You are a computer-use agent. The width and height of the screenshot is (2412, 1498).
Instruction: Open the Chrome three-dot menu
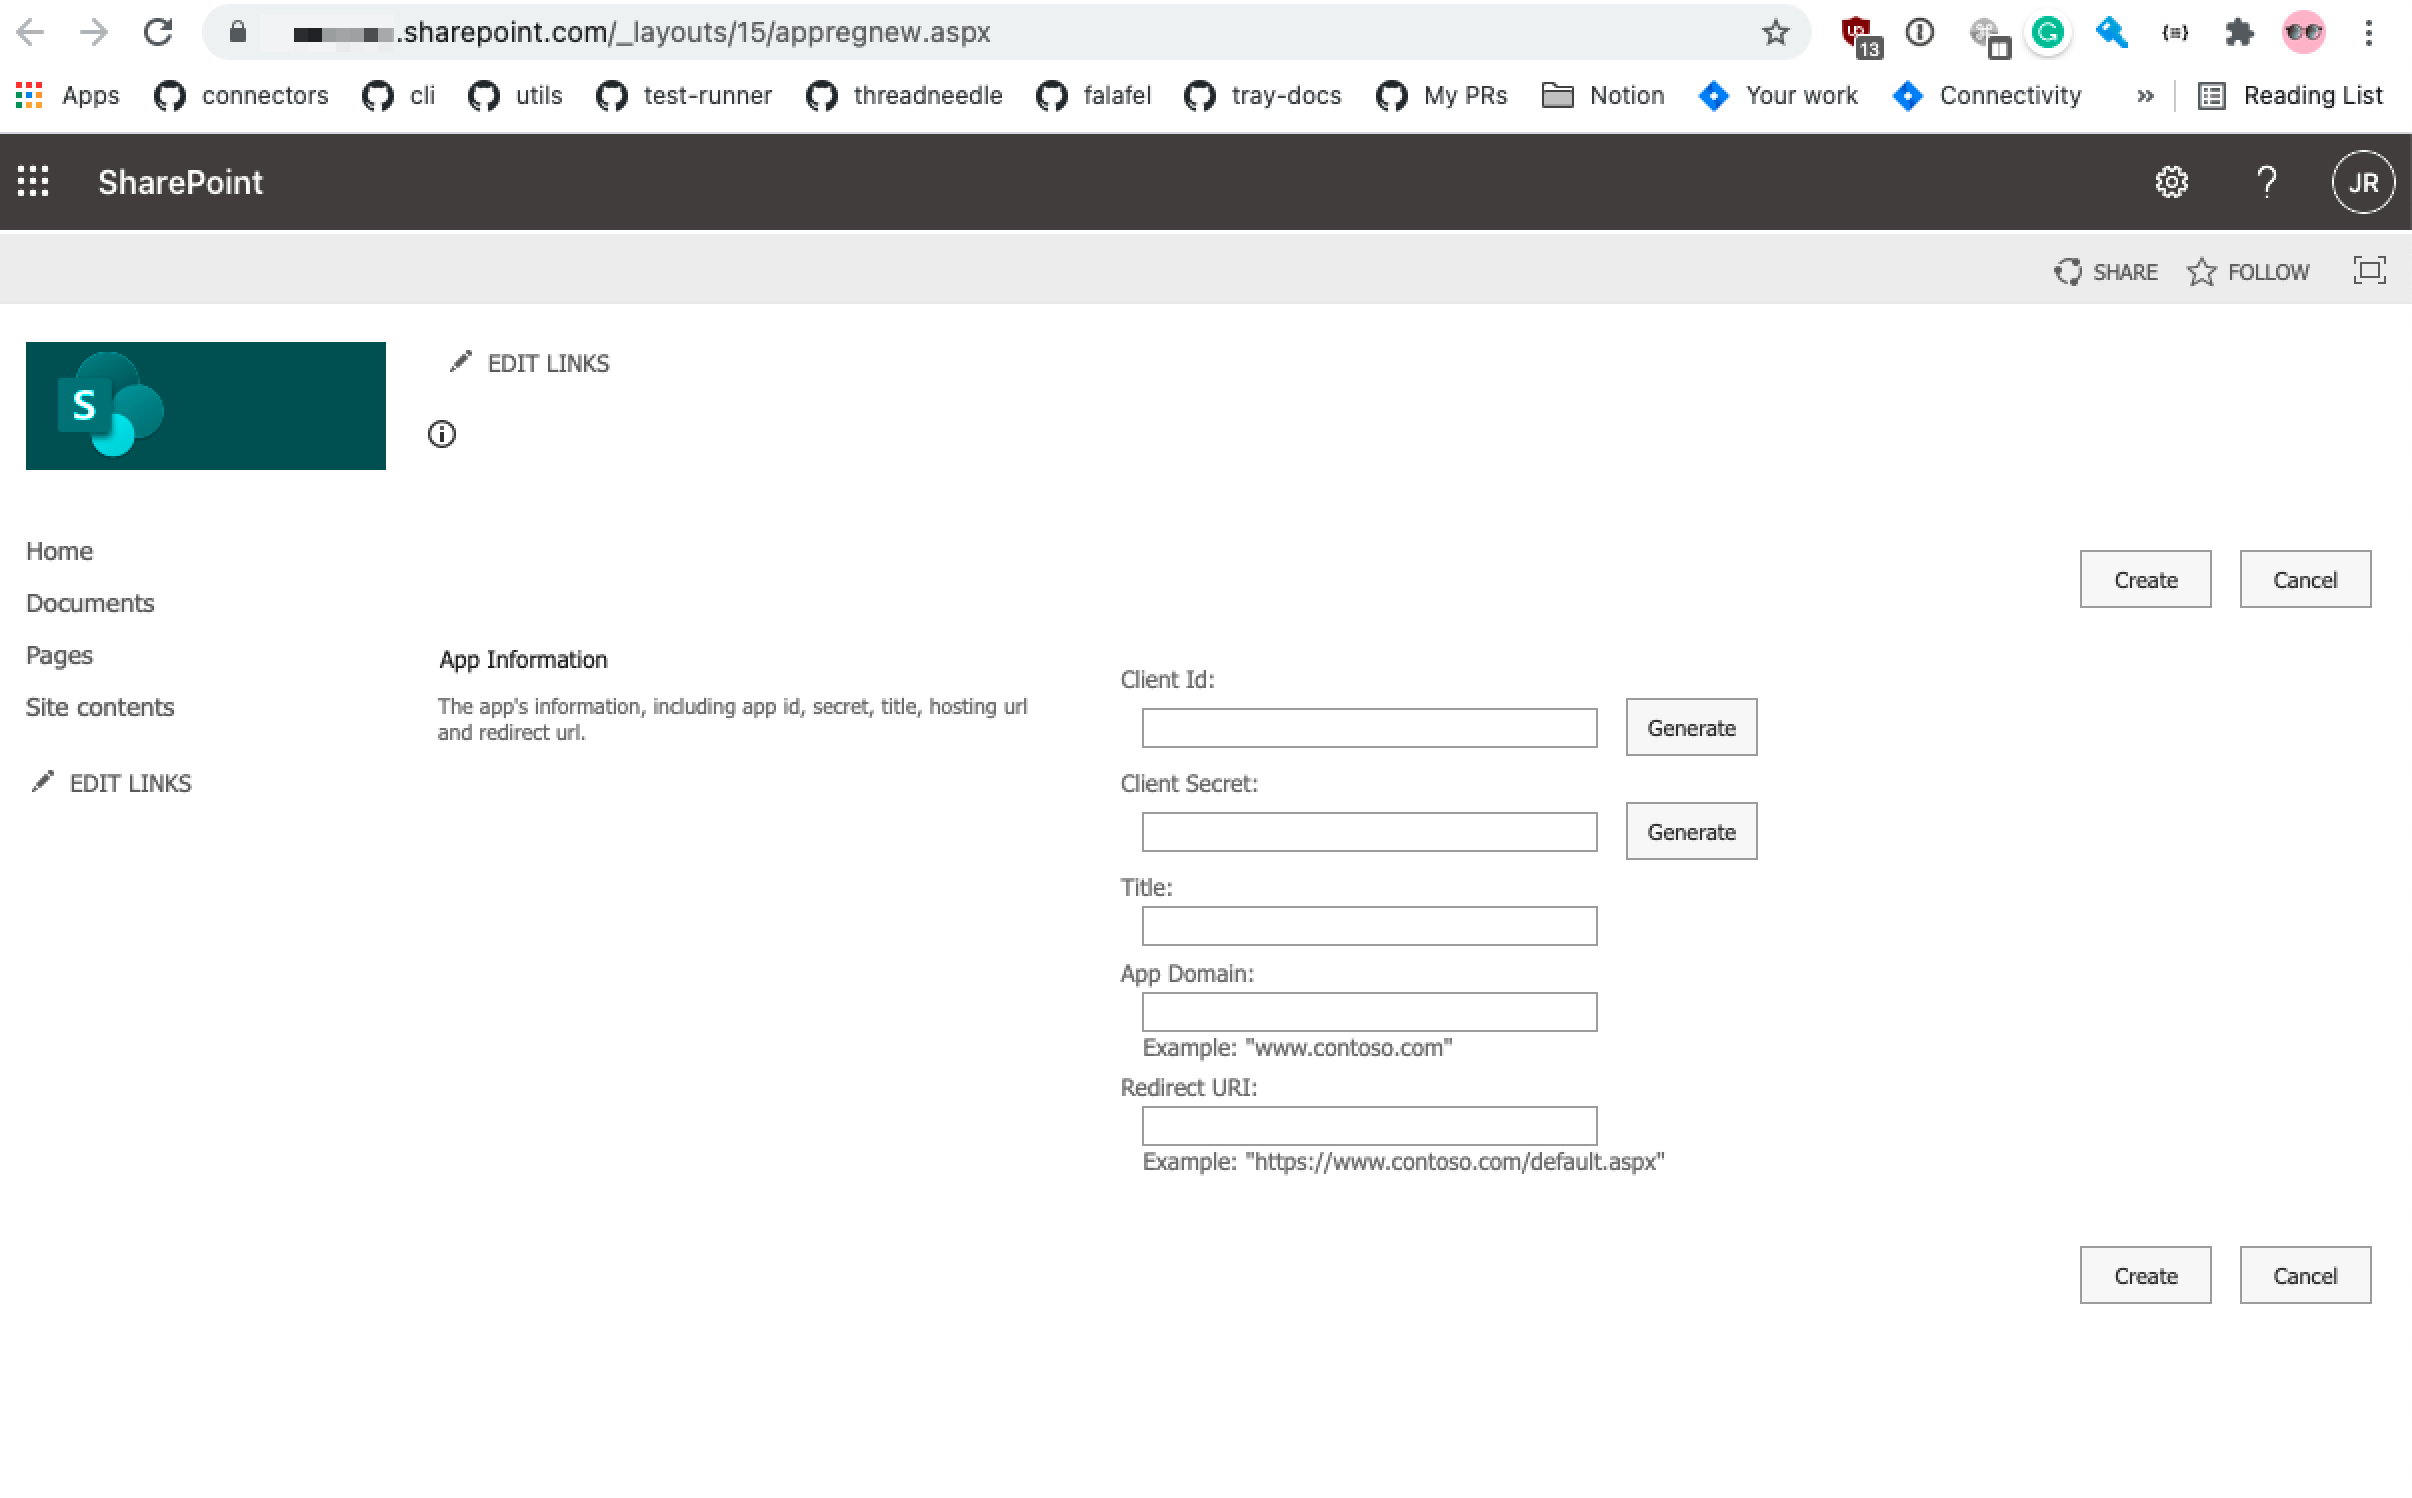pos(2367,32)
